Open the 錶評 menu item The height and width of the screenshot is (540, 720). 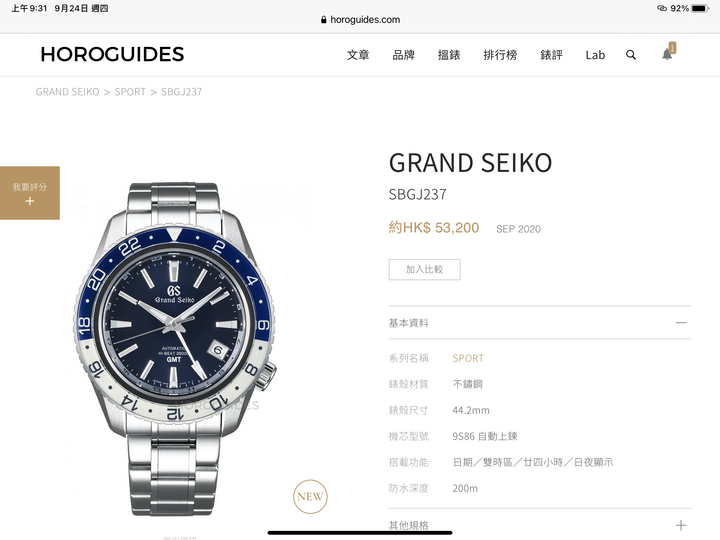551,55
